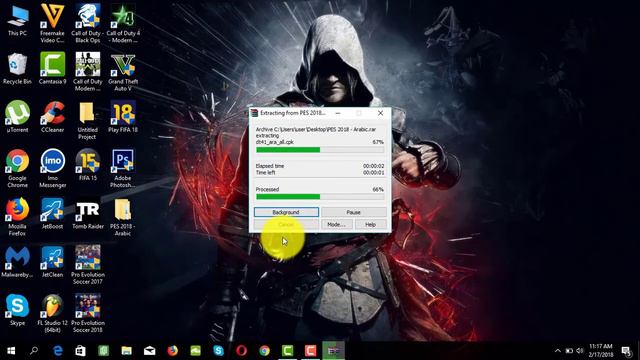Select Call of Duty Black Ops shortcut
Viewport: 640px width, 360px height.
88,23
